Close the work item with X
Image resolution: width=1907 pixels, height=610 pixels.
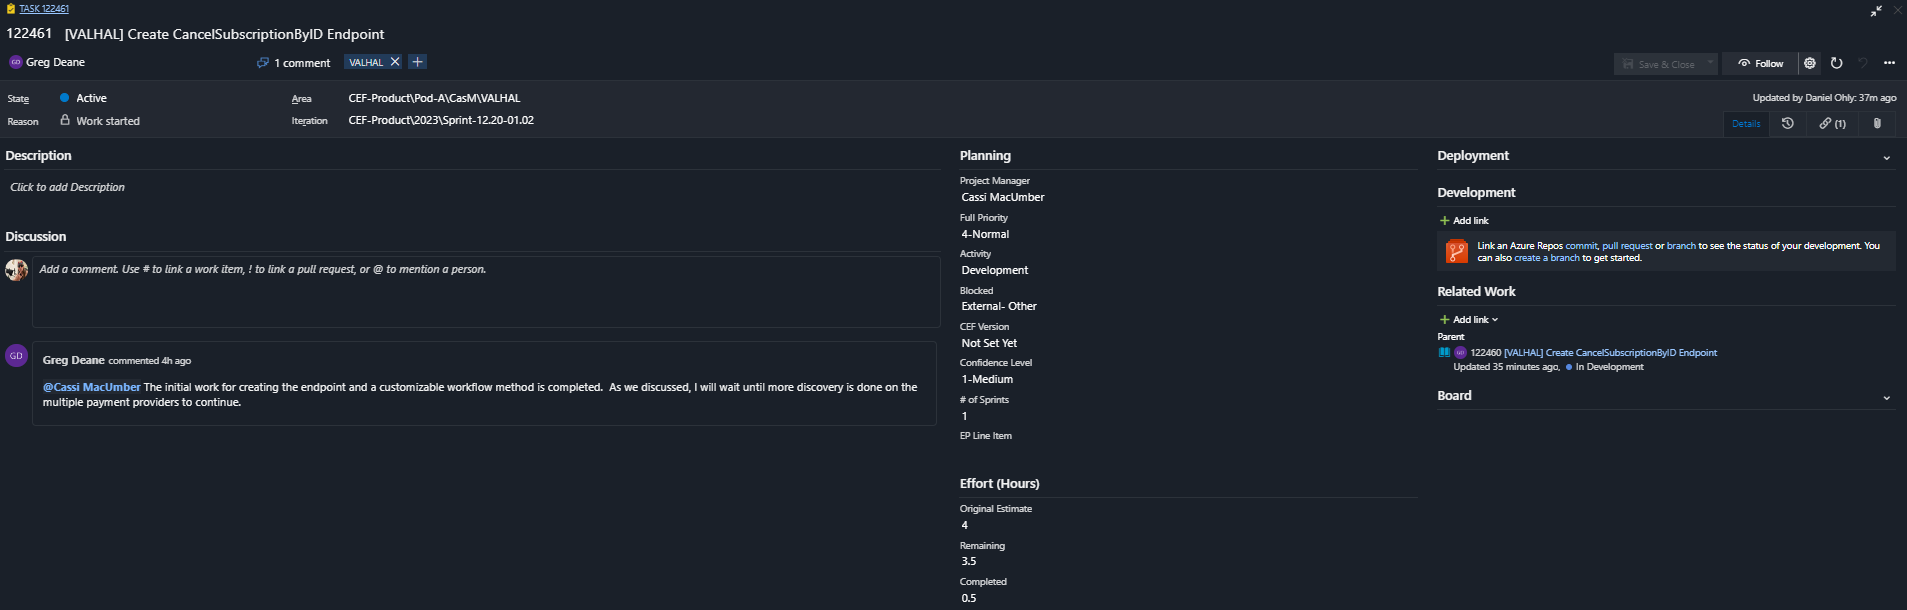[1897, 10]
